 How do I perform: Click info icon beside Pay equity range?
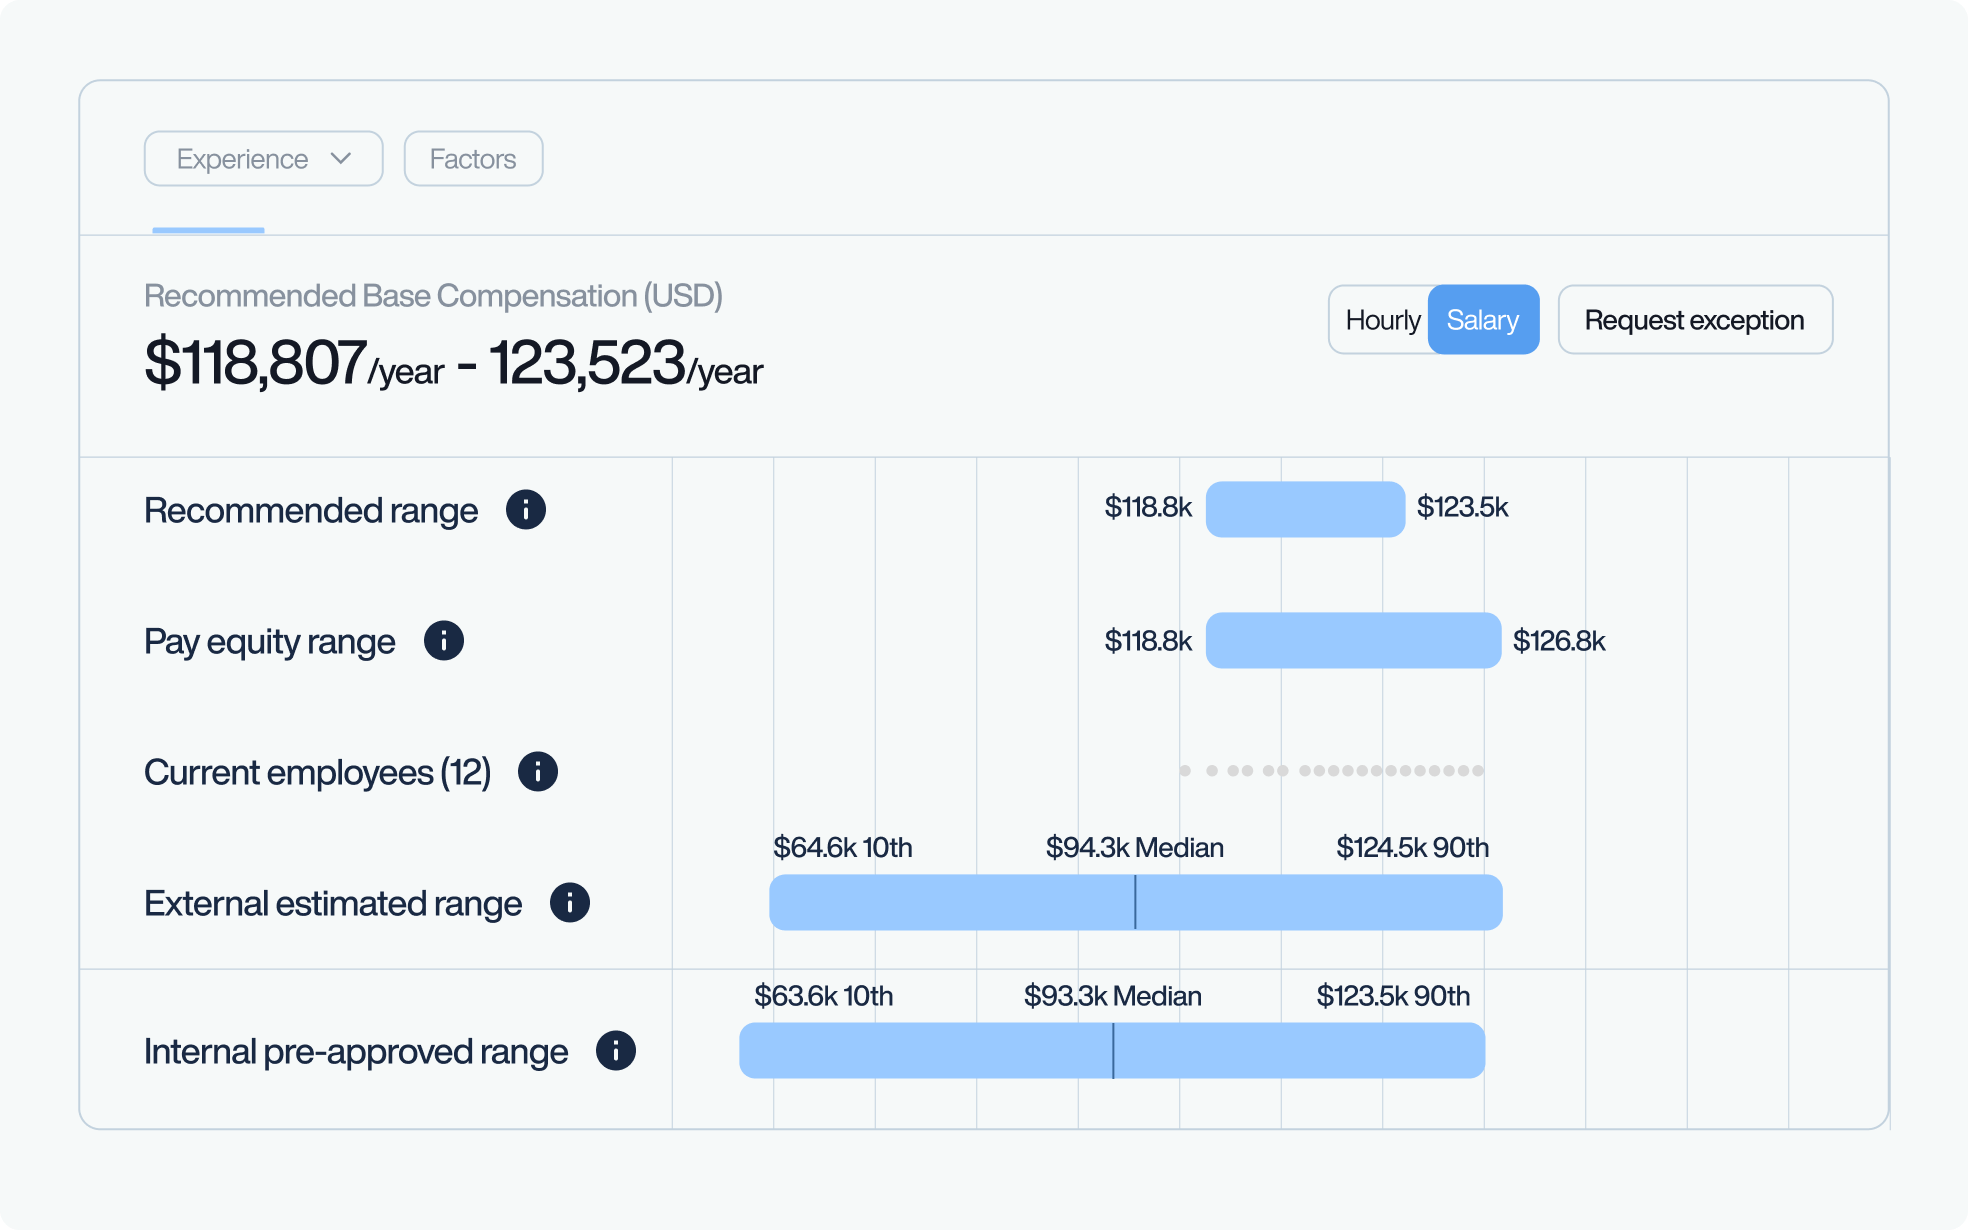tap(443, 641)
